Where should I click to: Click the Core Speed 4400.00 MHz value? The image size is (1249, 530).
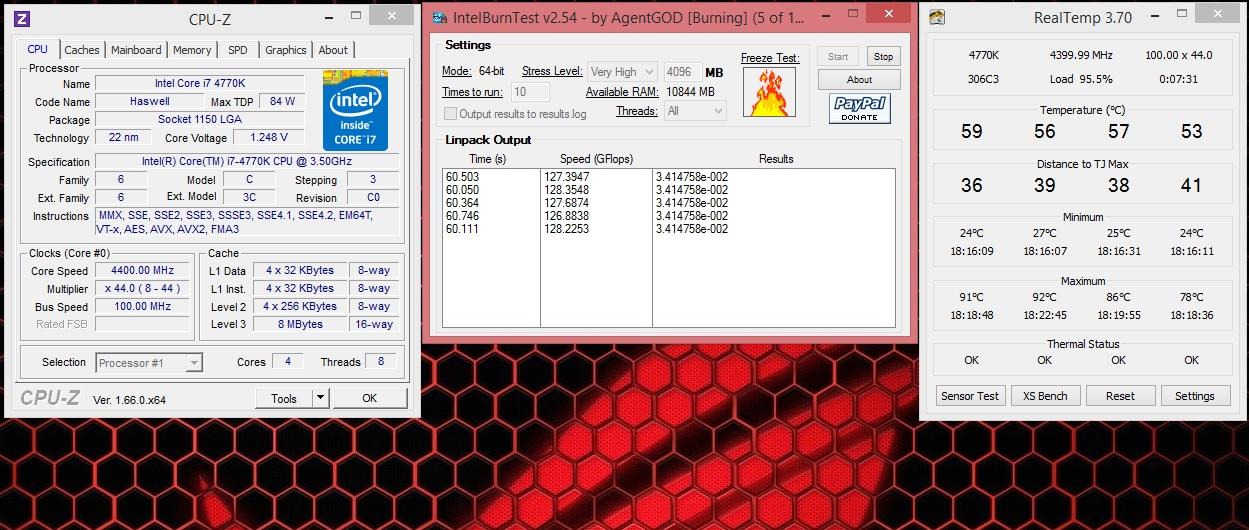click(x=142, y=271)
